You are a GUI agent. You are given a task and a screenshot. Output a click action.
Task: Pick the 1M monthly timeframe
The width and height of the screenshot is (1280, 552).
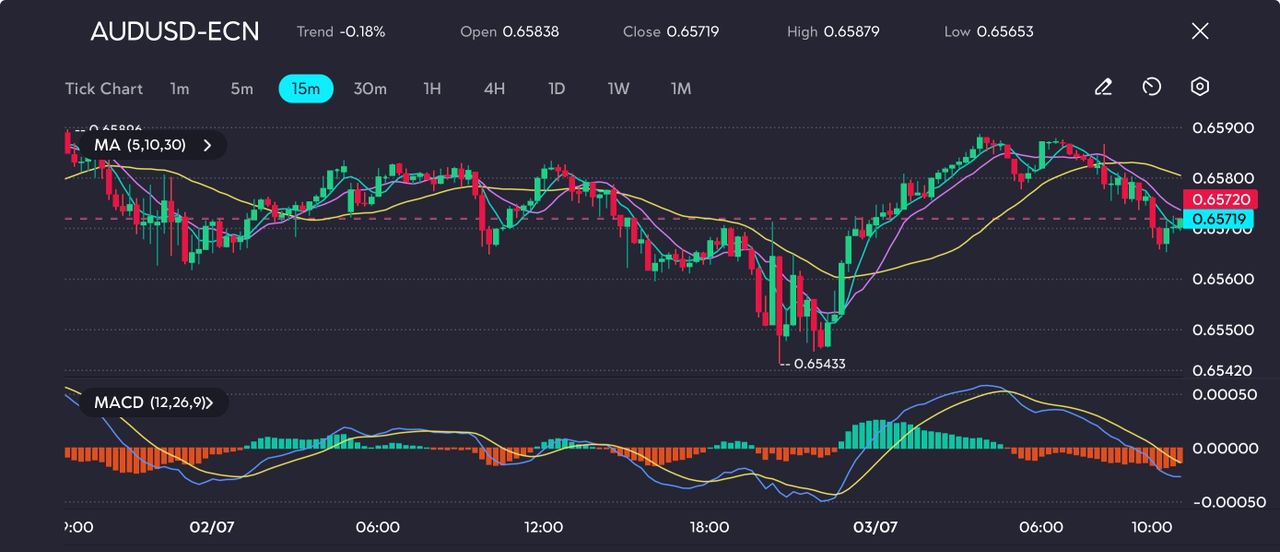click(681, 89)
